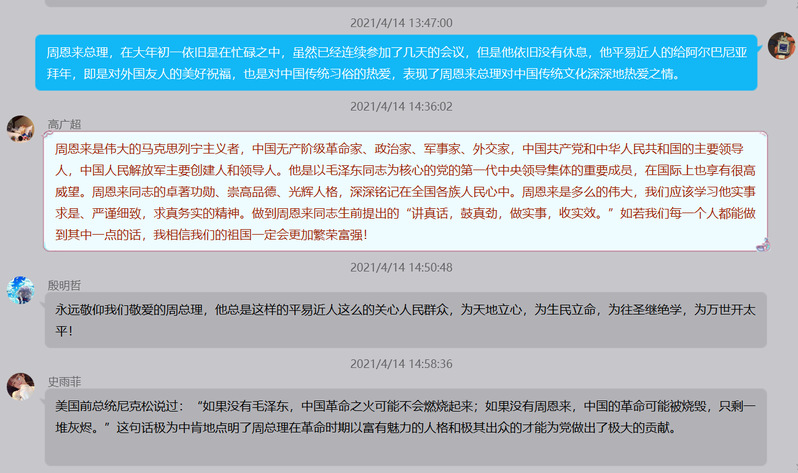Screen dimensions: 798x473
Task: Click 史雨菲's profile avatar
Action: click(21, 386)
